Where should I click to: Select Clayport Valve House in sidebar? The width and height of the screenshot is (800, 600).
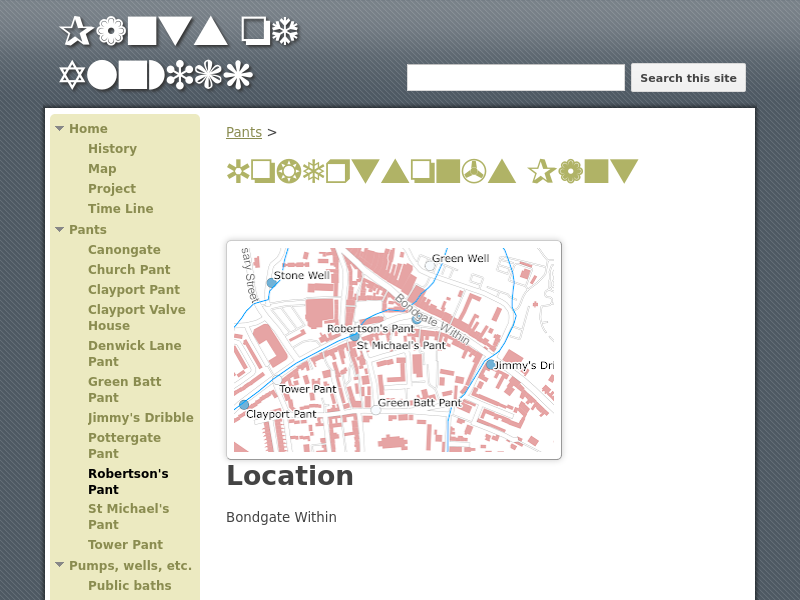(136, 318)
